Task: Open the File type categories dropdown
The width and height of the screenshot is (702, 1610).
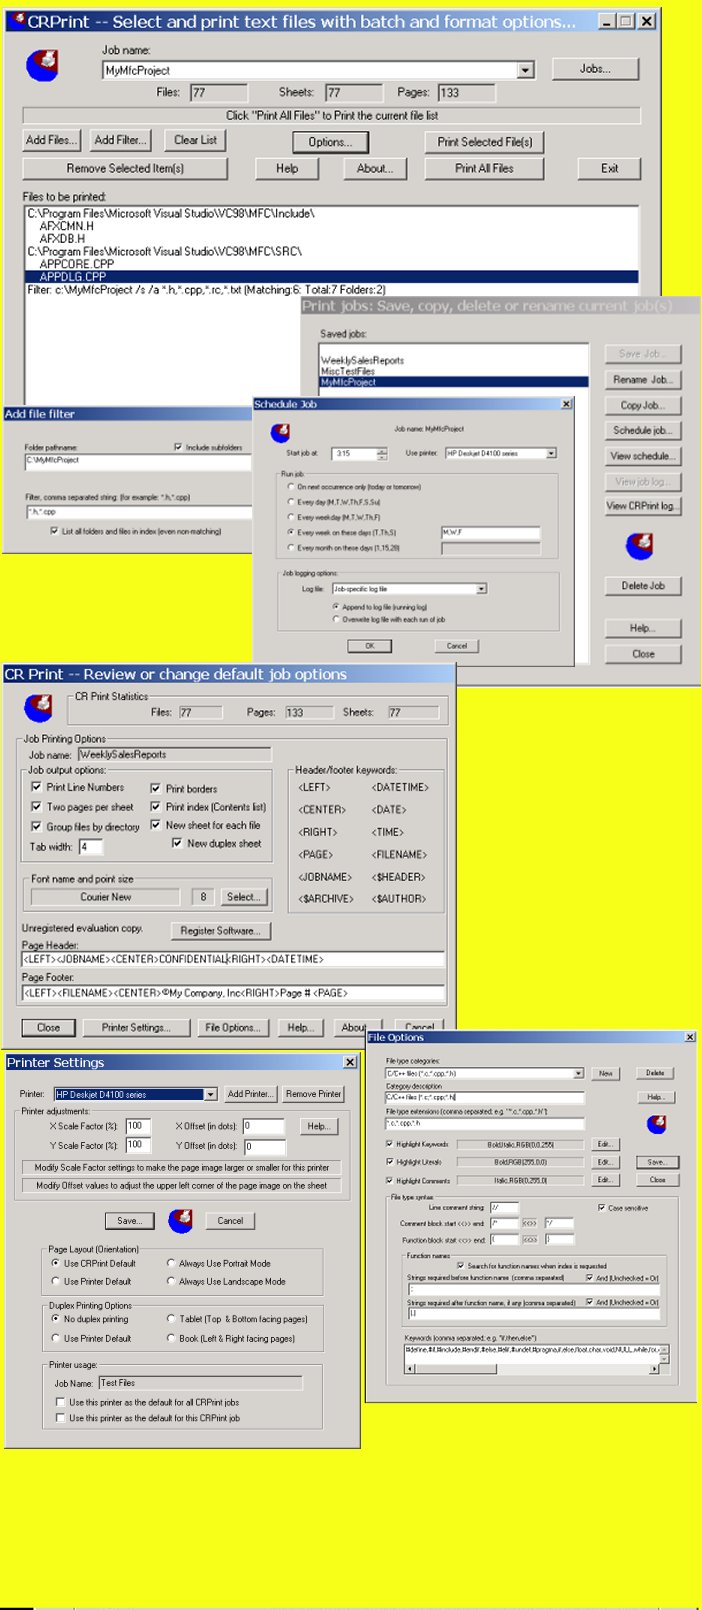Action: [578, 1073]
